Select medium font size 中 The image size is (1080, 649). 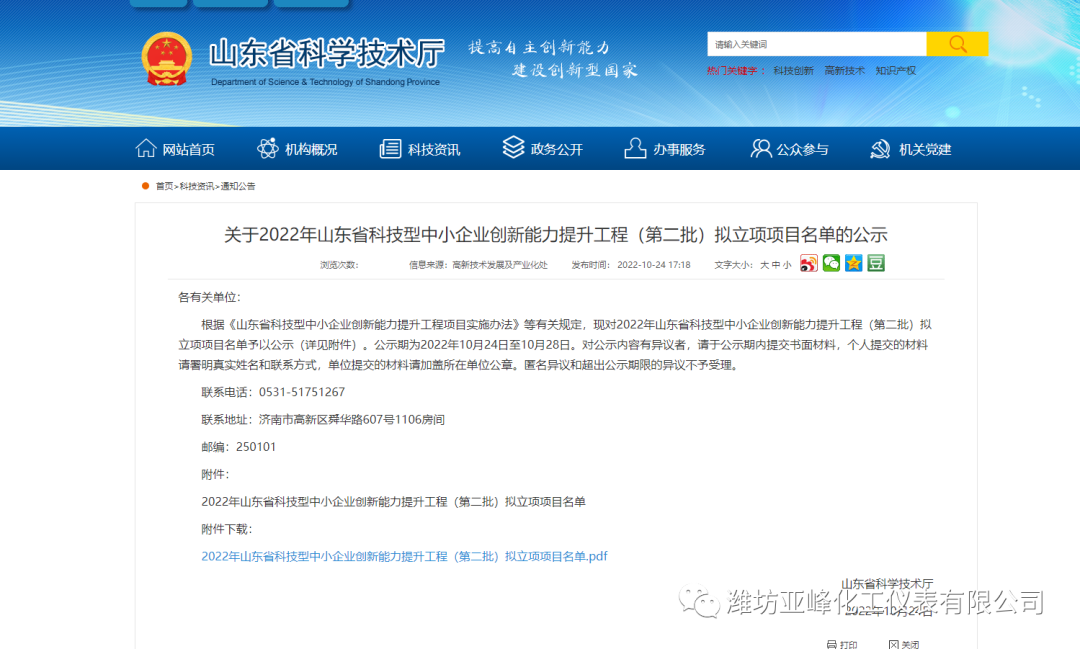[778, 263]
